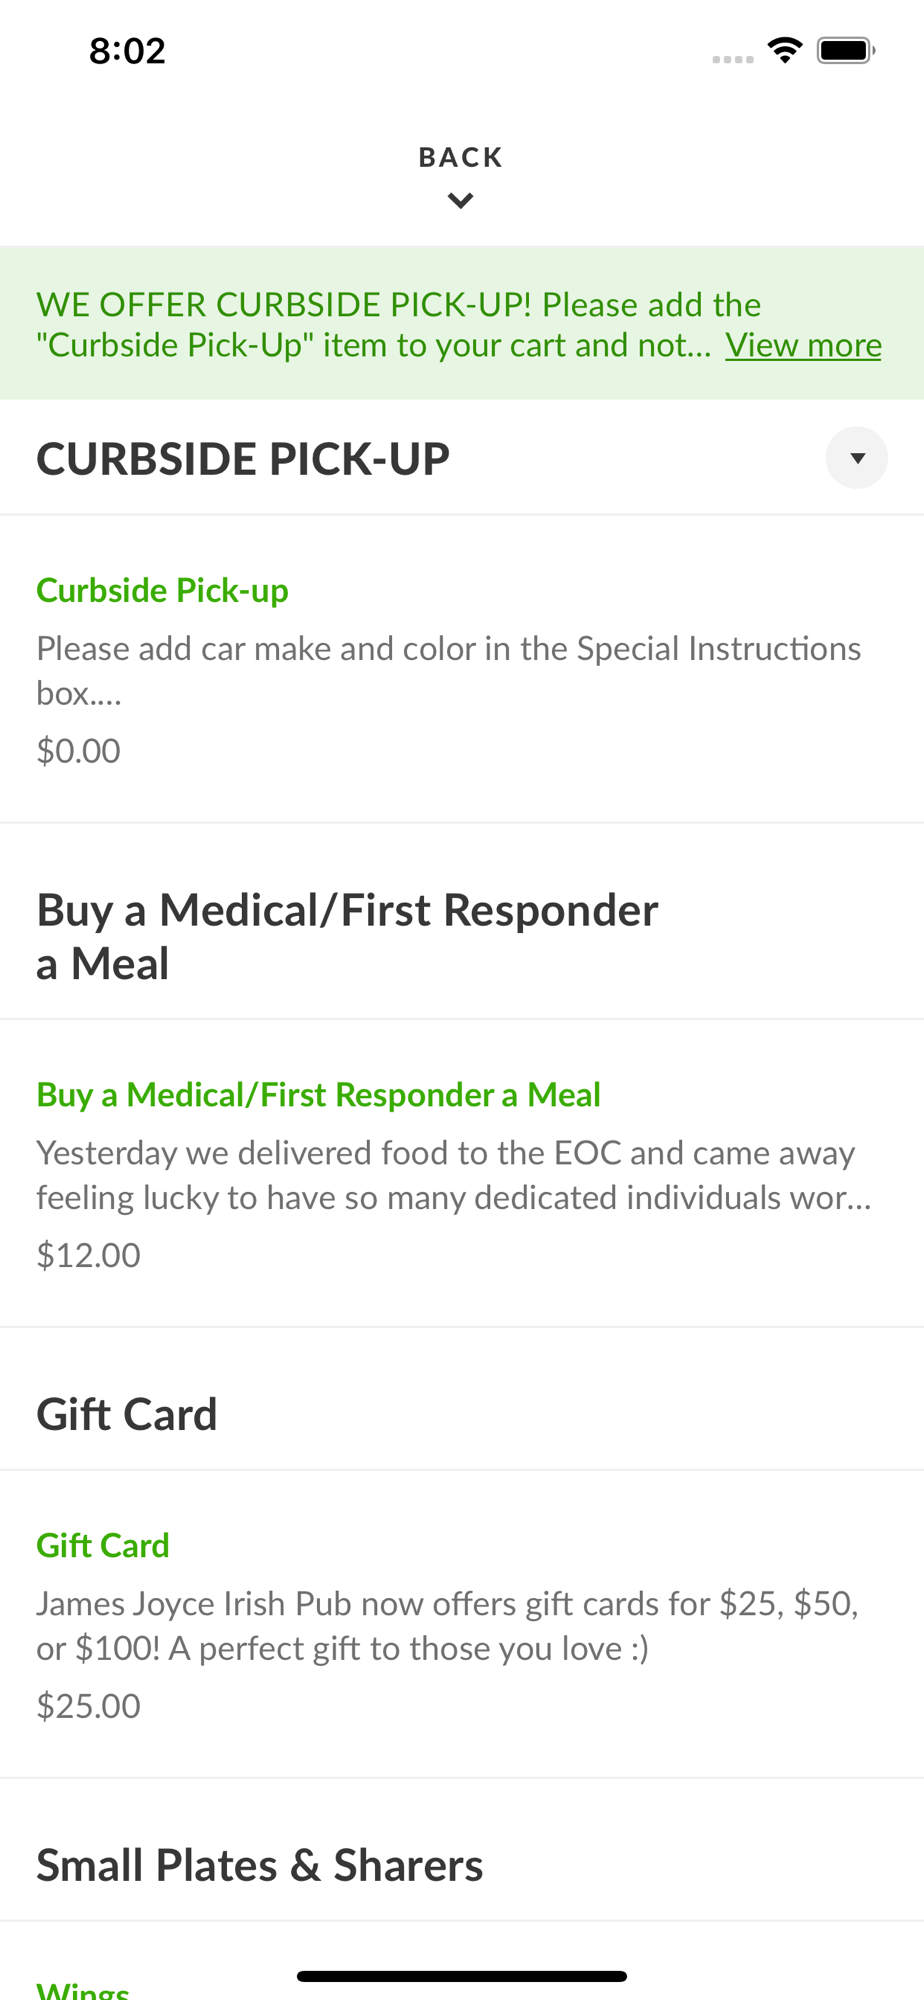Tap the BACK label at top
This screenshot has width=924, height=2000.
[460, 157]
